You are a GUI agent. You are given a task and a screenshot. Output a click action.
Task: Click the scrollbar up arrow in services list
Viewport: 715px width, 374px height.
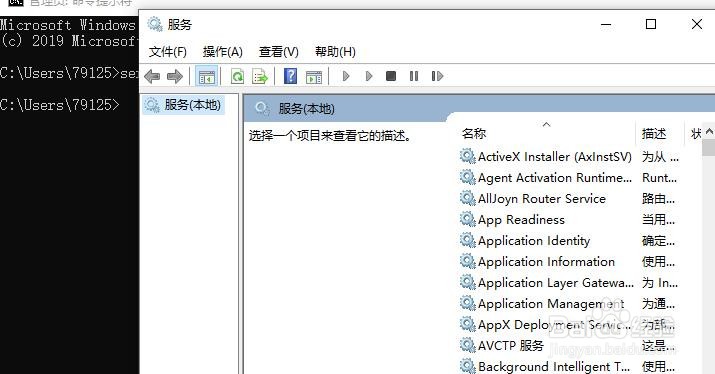[709, 131]
